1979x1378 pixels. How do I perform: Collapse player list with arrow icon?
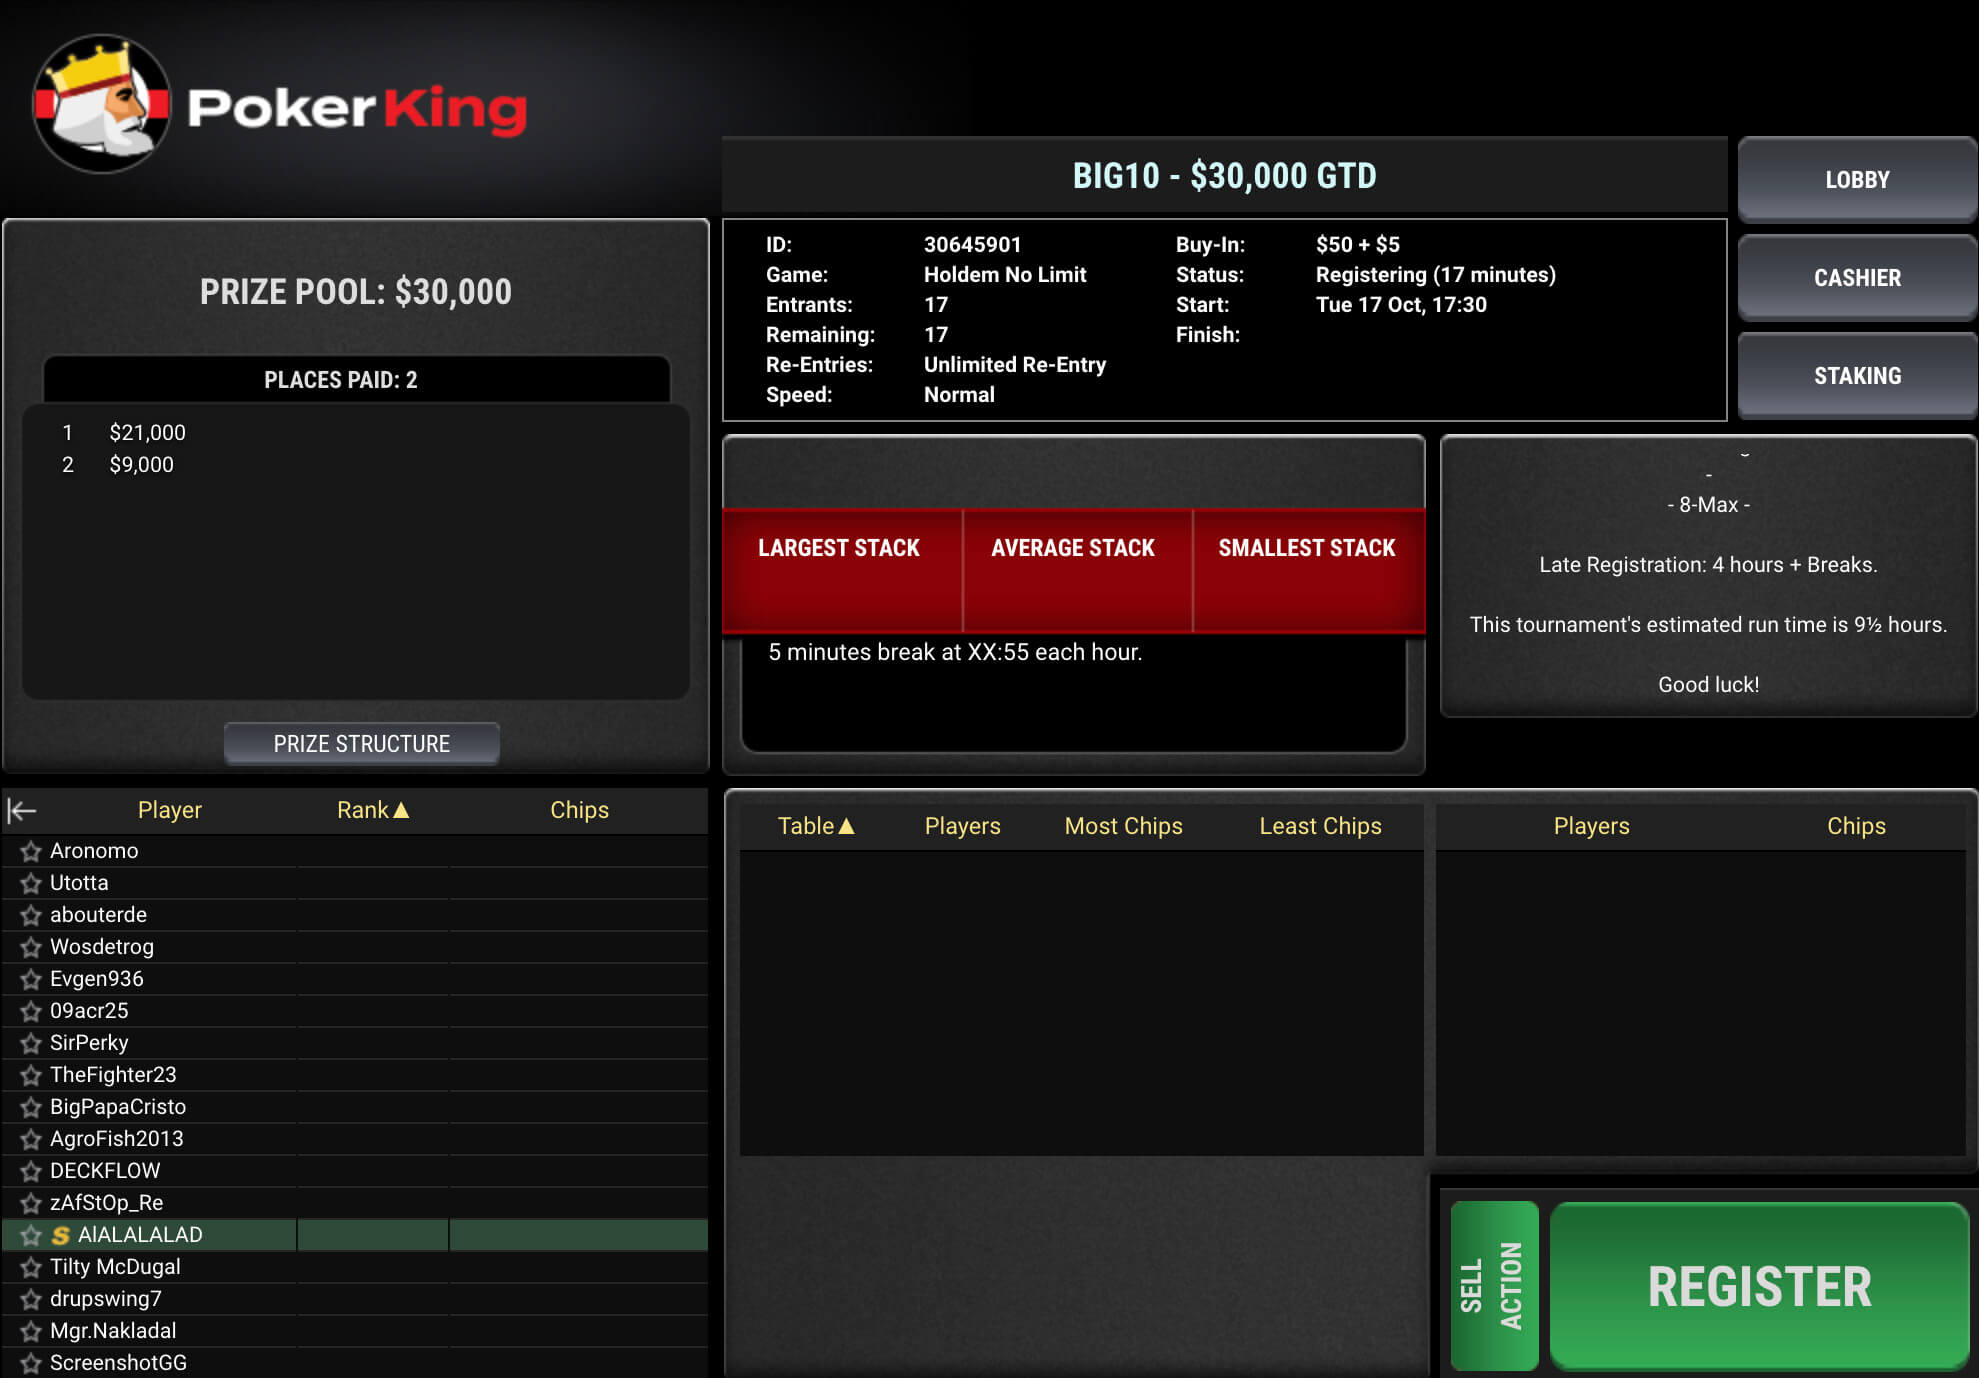[22, 811]
